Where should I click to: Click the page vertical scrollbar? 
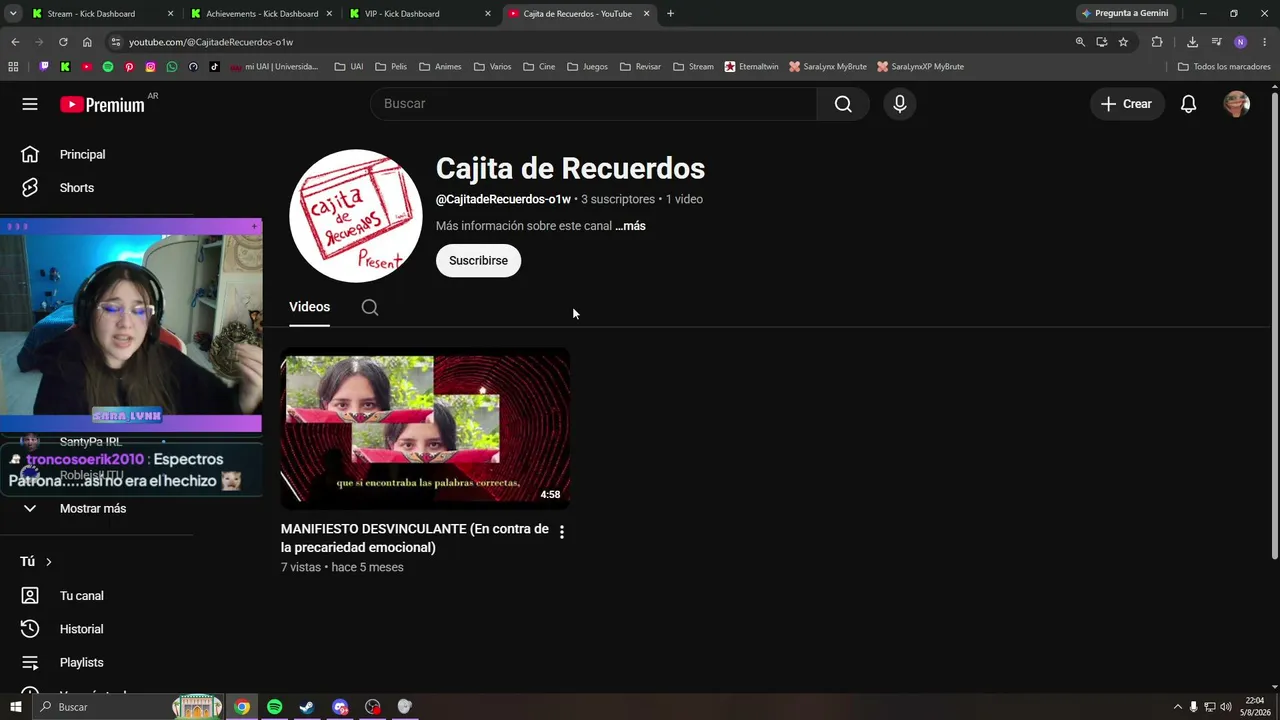[1274, 325]
